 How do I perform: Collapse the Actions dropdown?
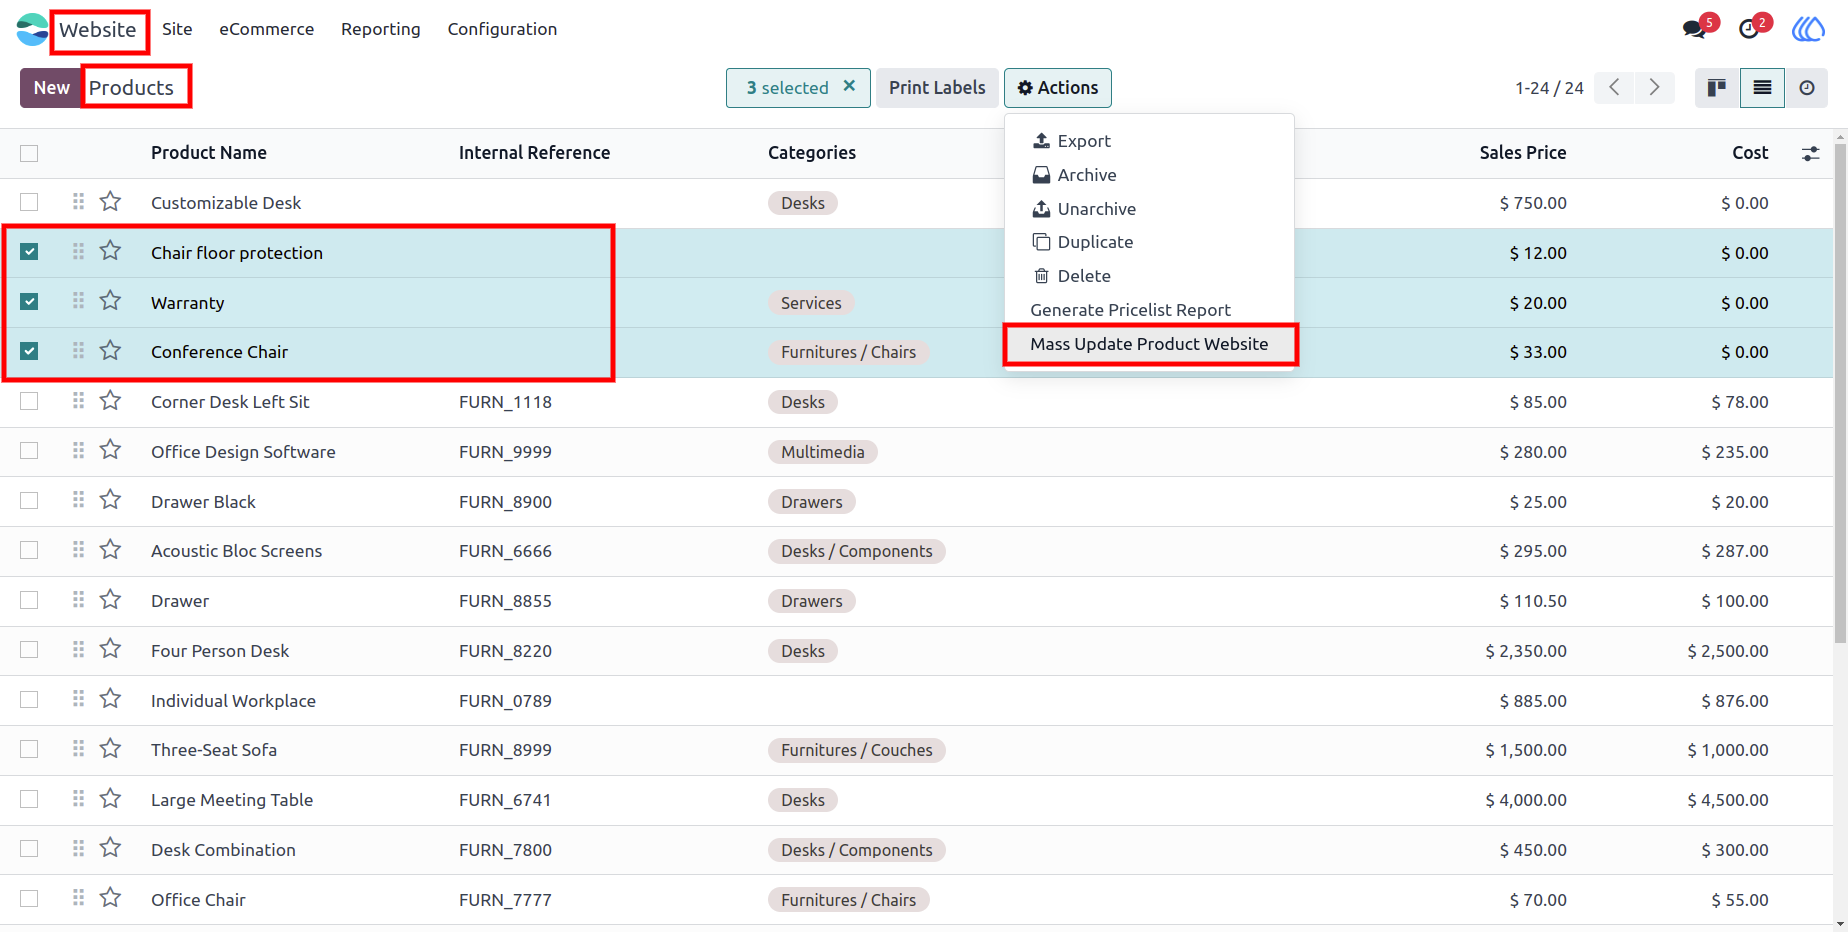pos(1058,88)
